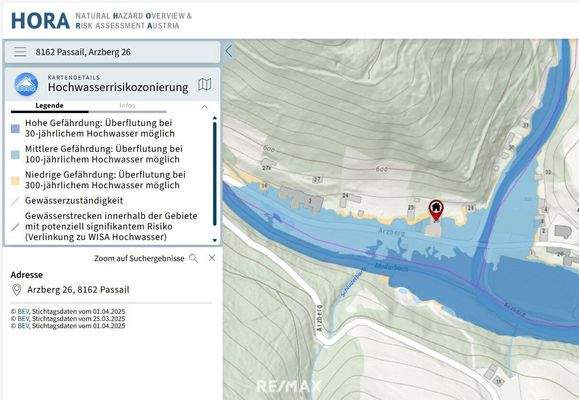
Task: Click the Niedrige Gefährdung orange swatch
Action: [15, 181]
